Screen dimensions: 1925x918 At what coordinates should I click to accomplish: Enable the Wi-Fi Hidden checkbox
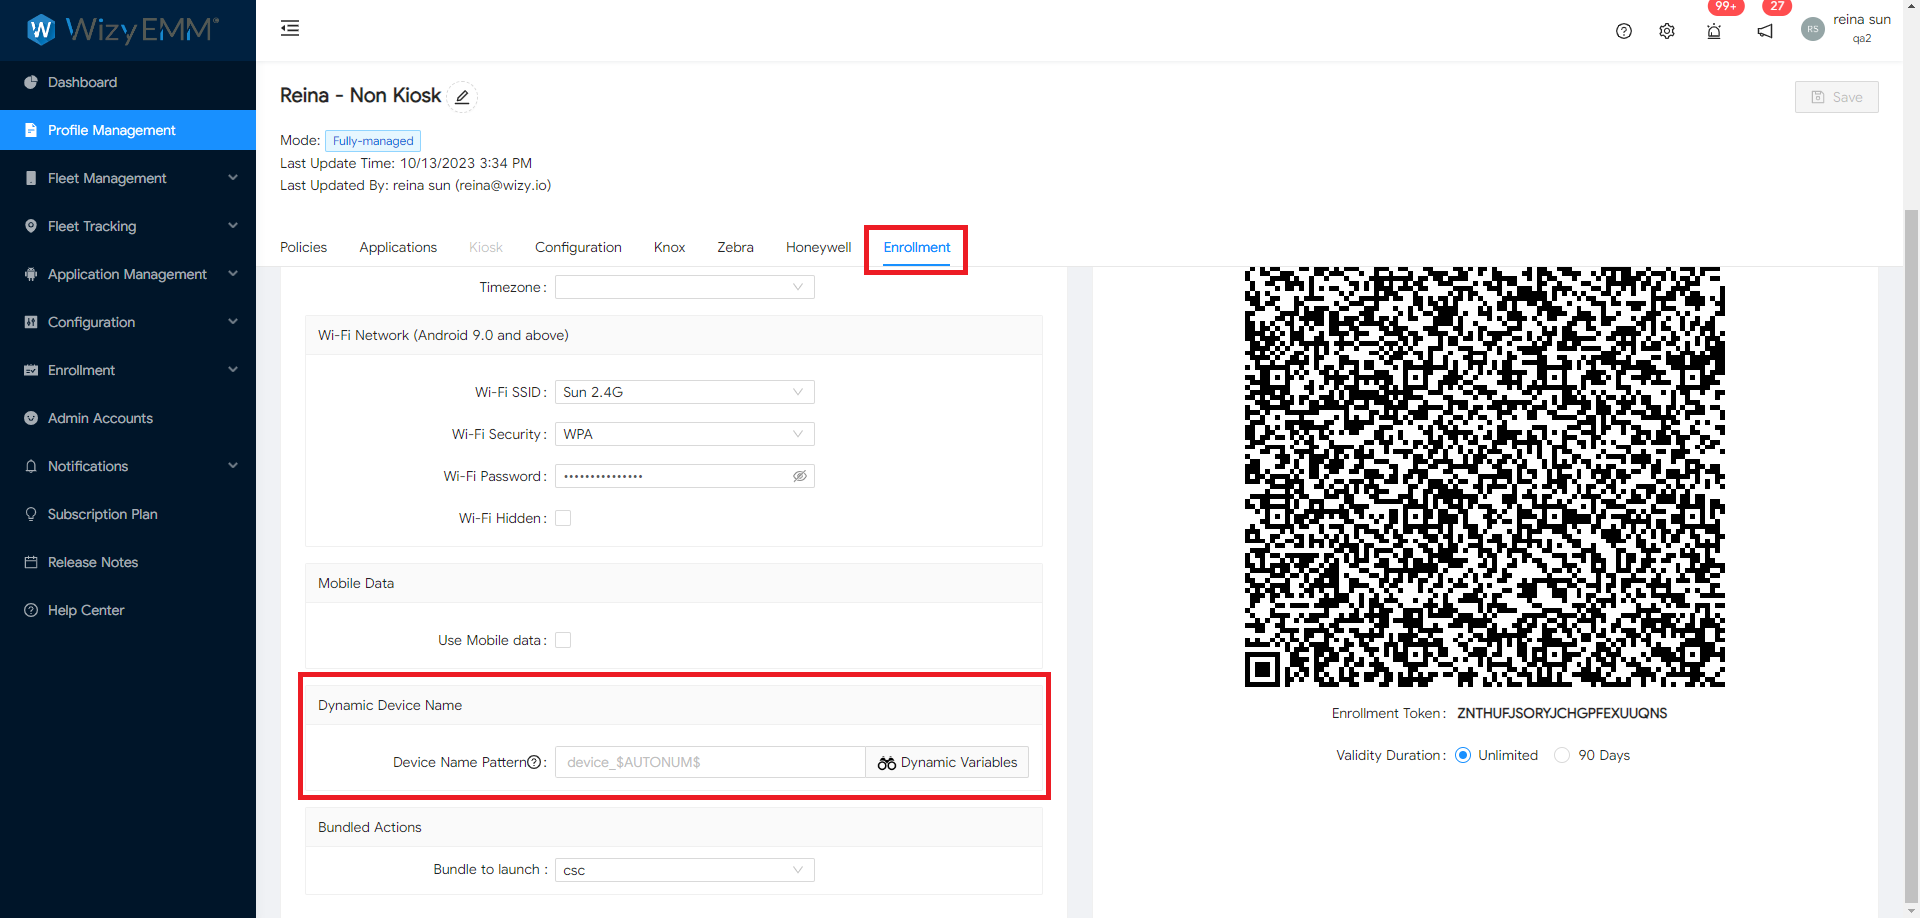tap(563, 518)
